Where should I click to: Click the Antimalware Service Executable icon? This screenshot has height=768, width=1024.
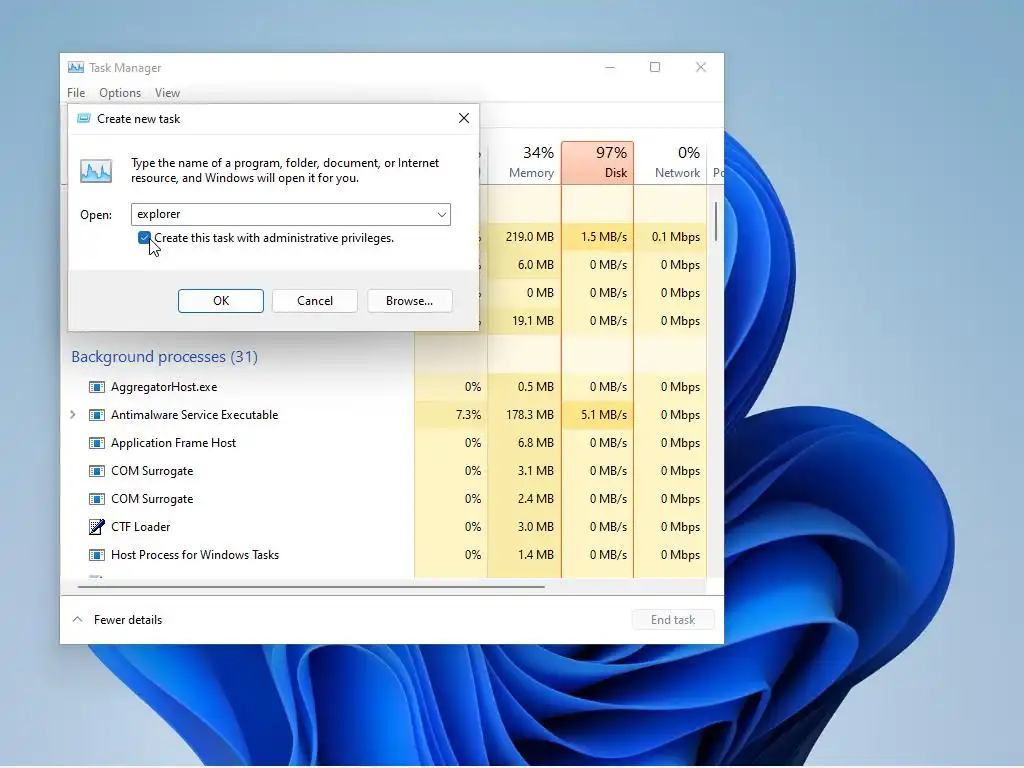point(97,415)
